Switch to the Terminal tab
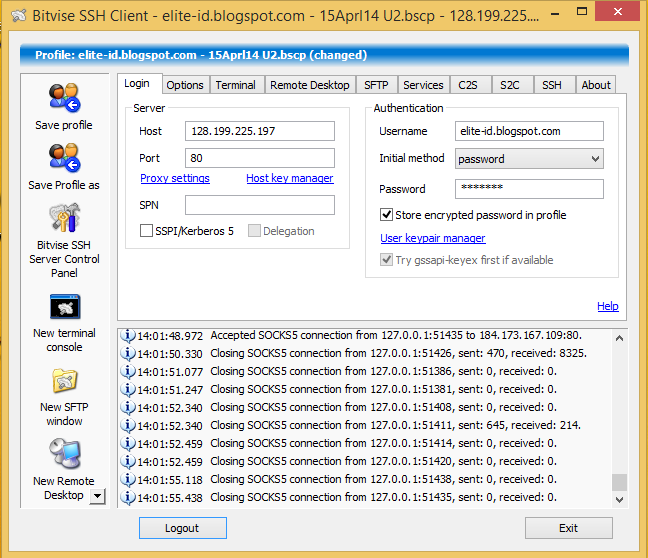Screen dimensions: 648x558 tap(236, 85)
